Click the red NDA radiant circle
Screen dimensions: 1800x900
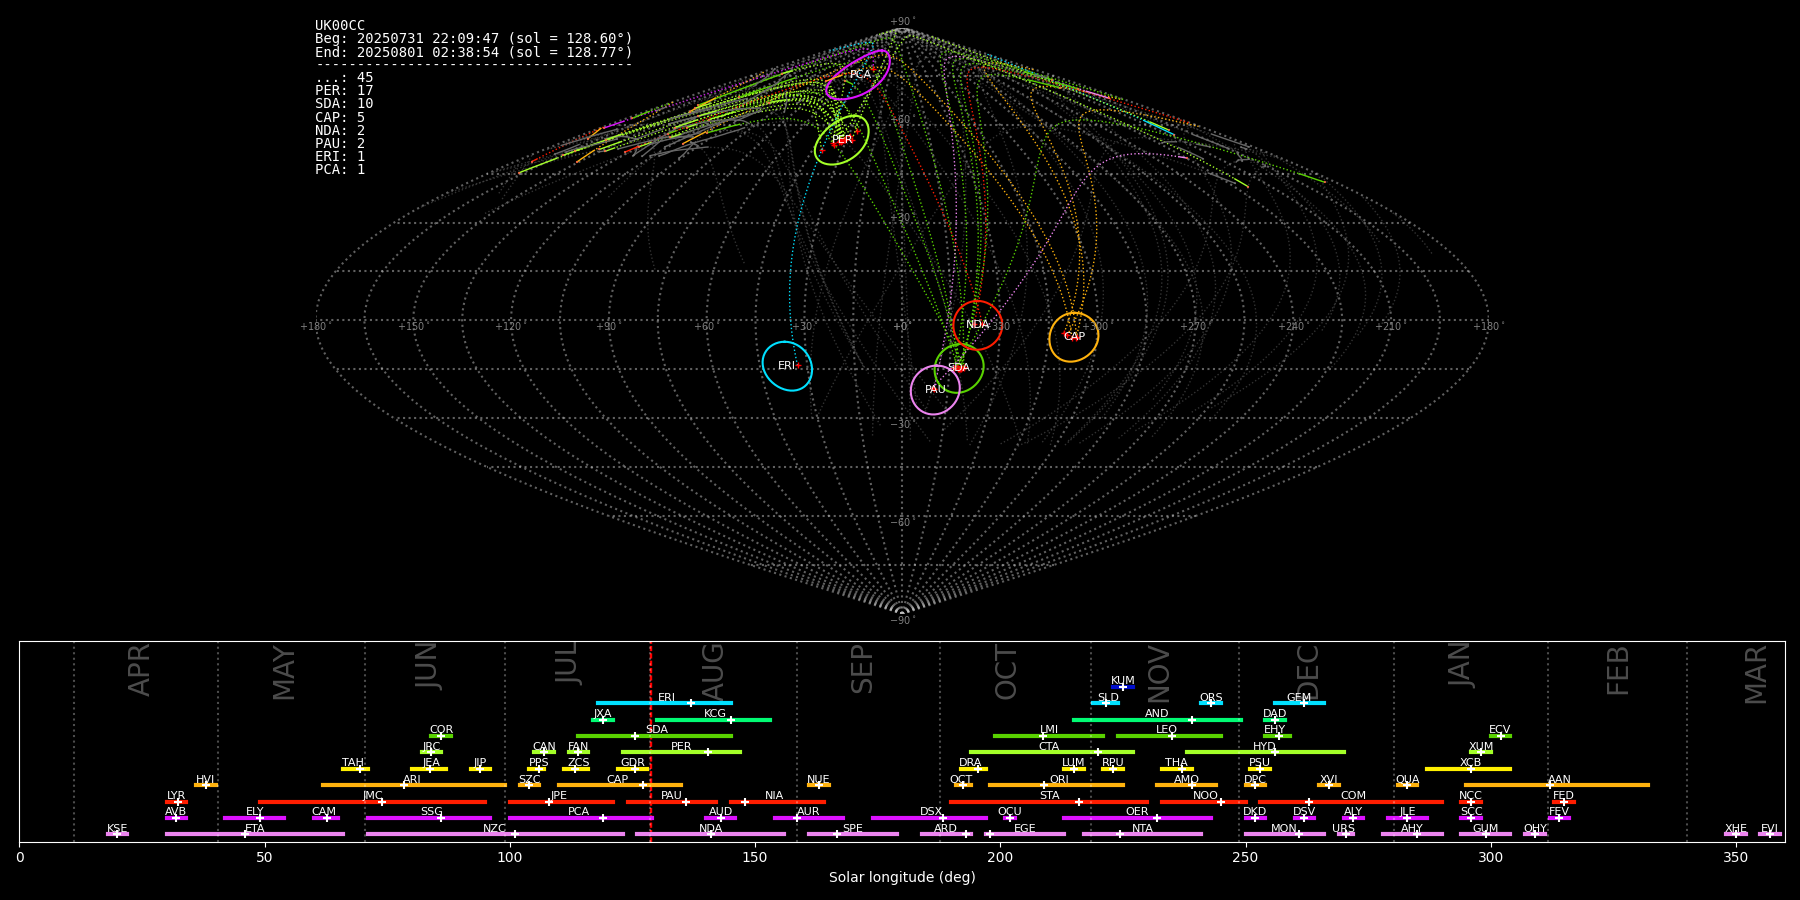click(977, 325)
